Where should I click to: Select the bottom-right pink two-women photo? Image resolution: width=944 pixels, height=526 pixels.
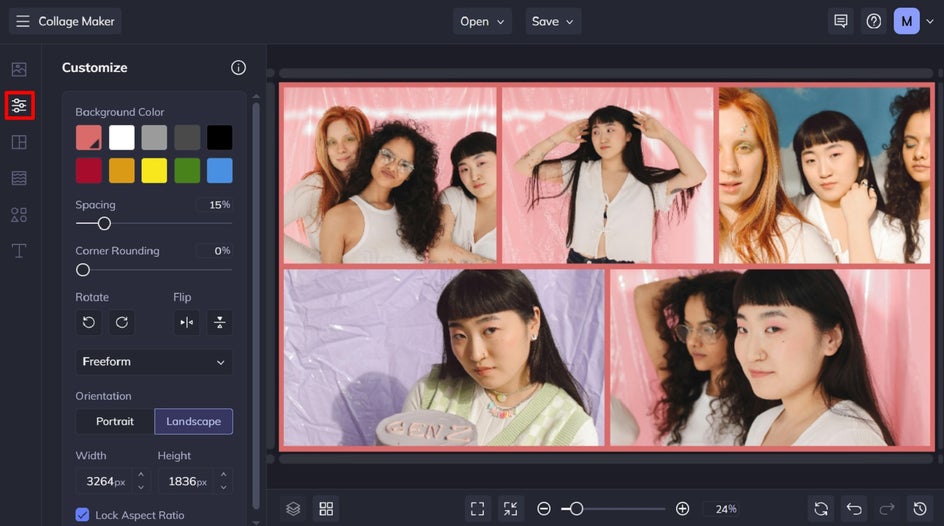click(x=770, y=357)
